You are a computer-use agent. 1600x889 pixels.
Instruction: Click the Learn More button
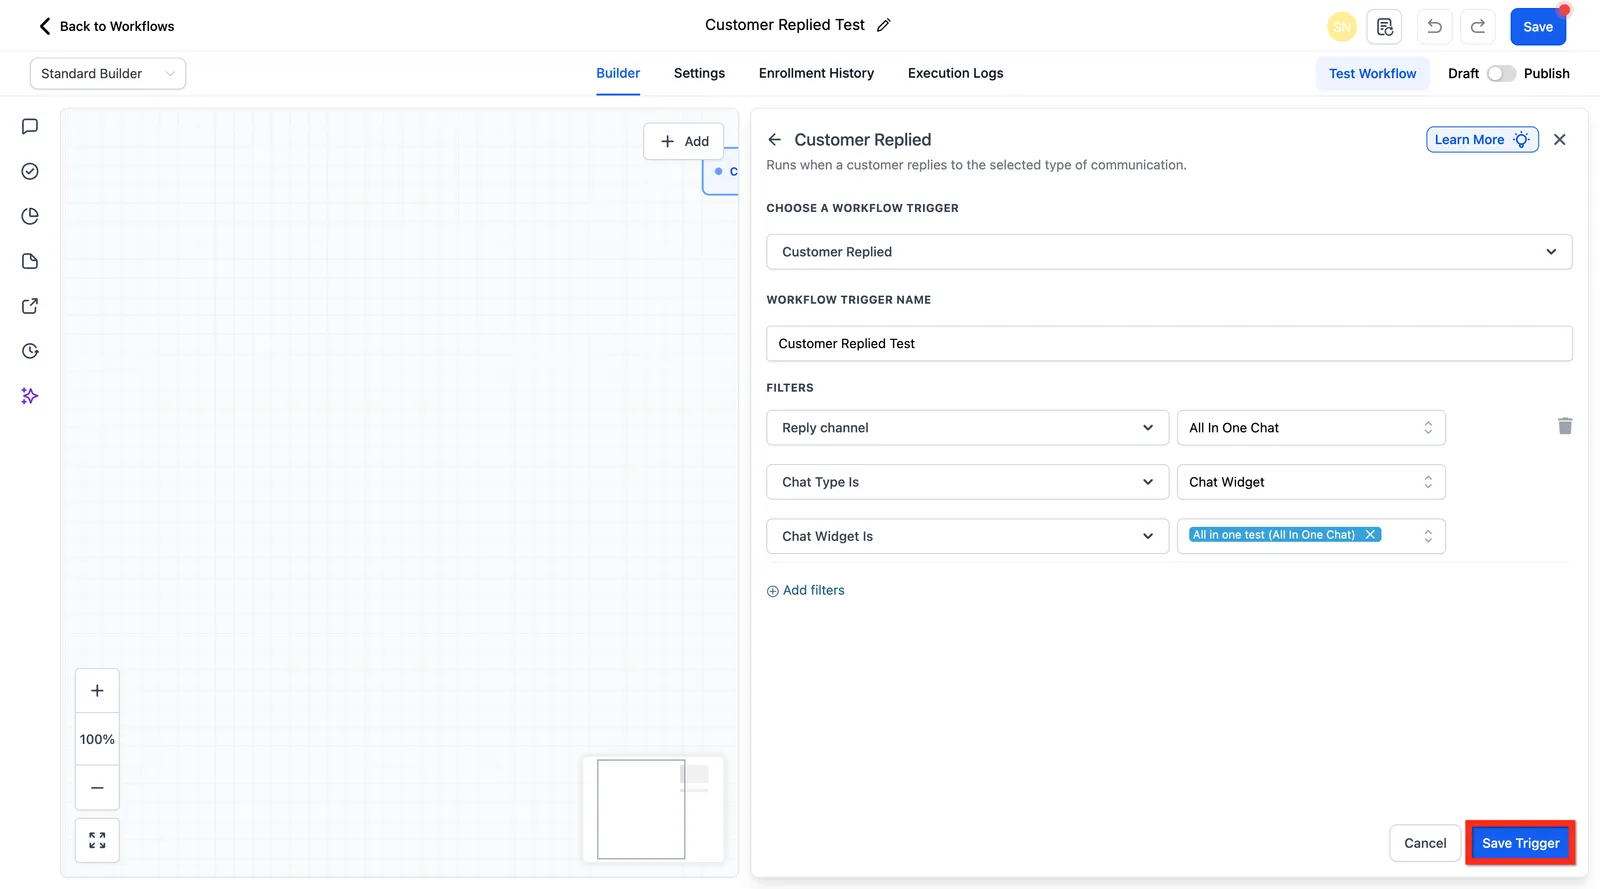coord(1482,140)
